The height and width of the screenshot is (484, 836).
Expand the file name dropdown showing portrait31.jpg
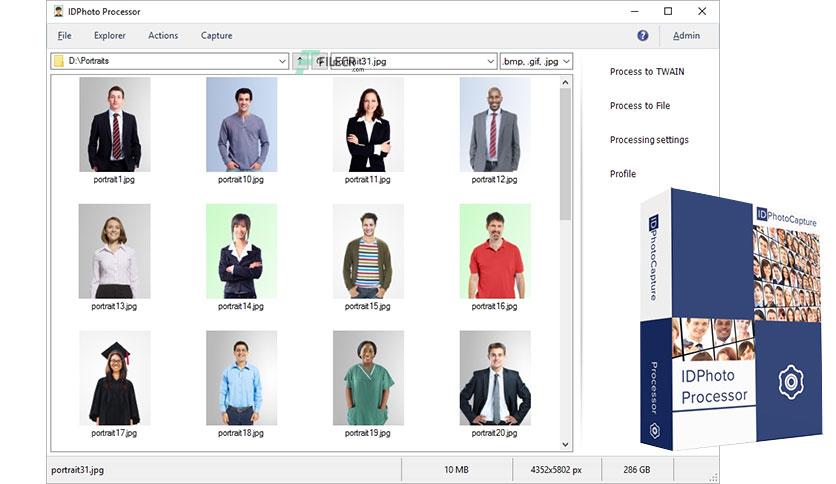[491, 61]
